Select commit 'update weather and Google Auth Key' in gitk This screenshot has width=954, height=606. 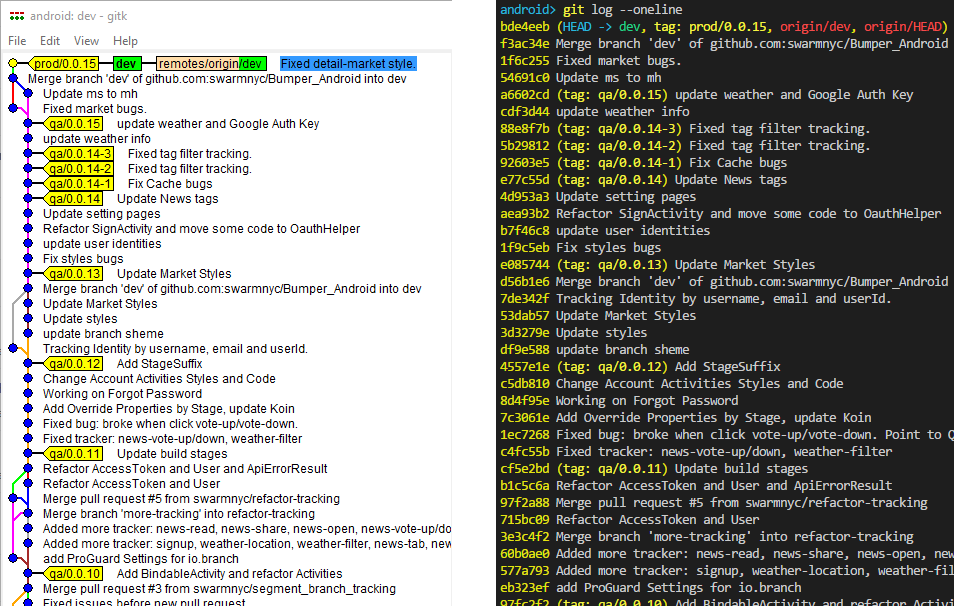pyautogui.click(x=218, y=124)
